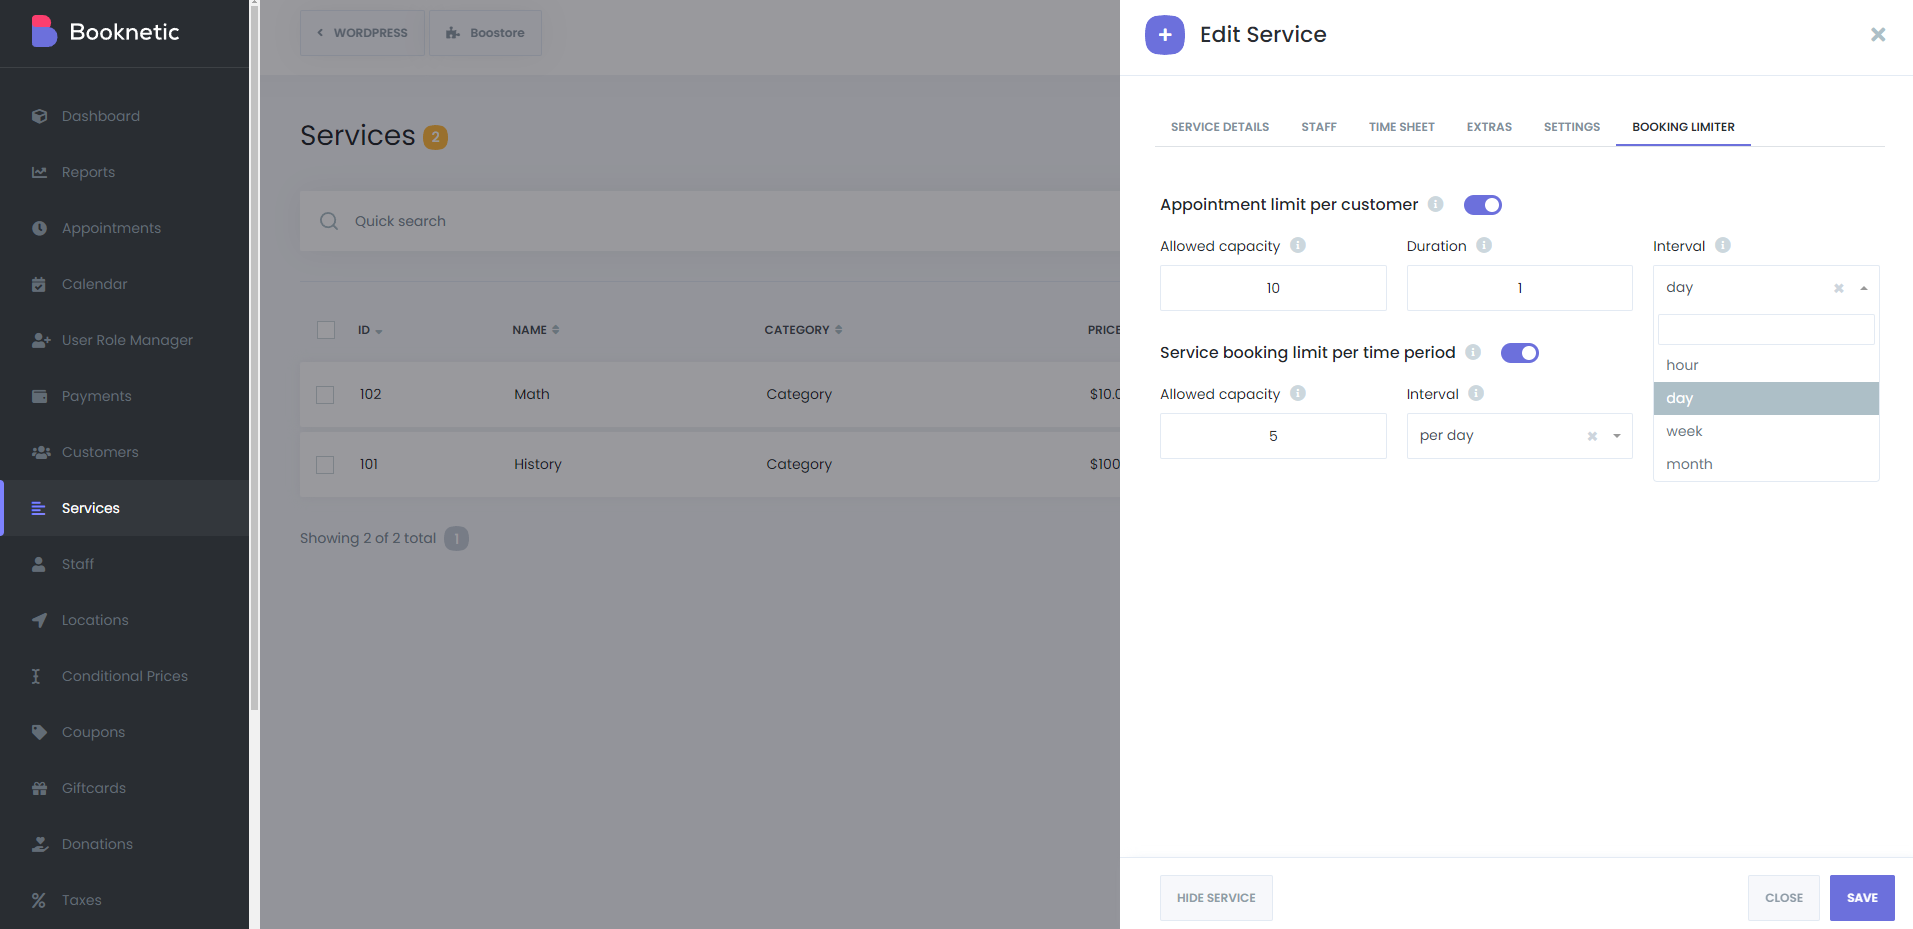Check the checkbox for the Math service row
This screenshot has height=929, width=1913.
click(325, 394)
